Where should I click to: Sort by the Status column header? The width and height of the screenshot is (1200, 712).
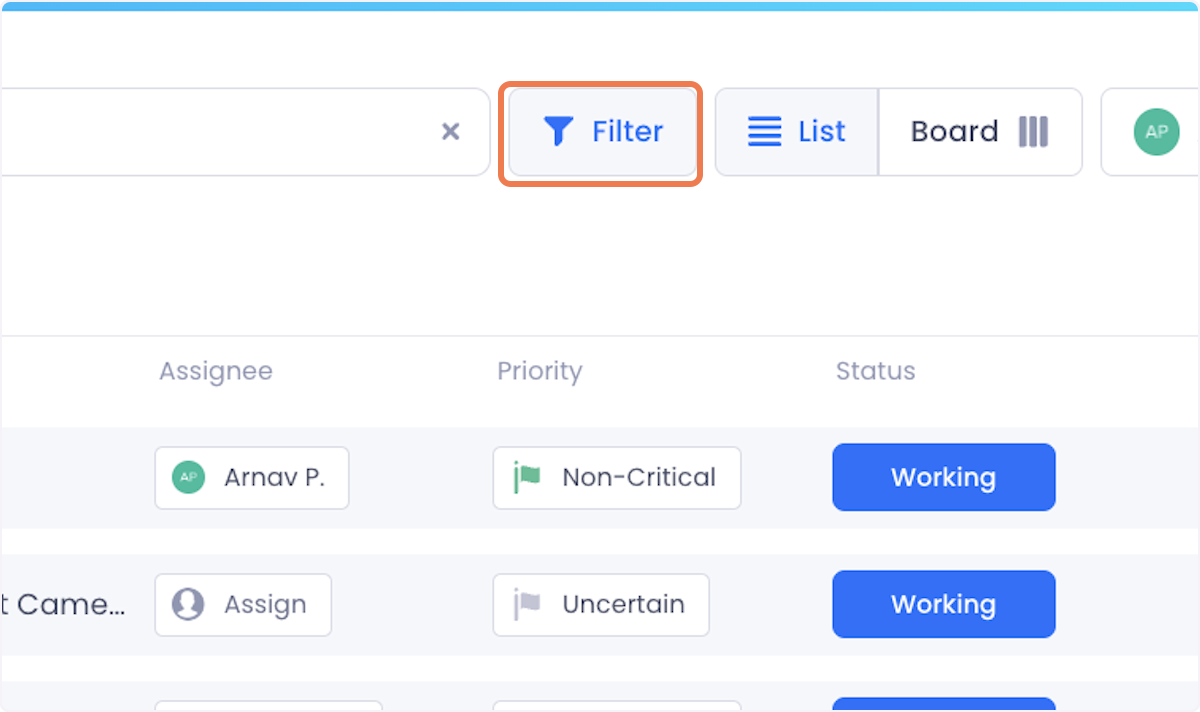point(876,371)
